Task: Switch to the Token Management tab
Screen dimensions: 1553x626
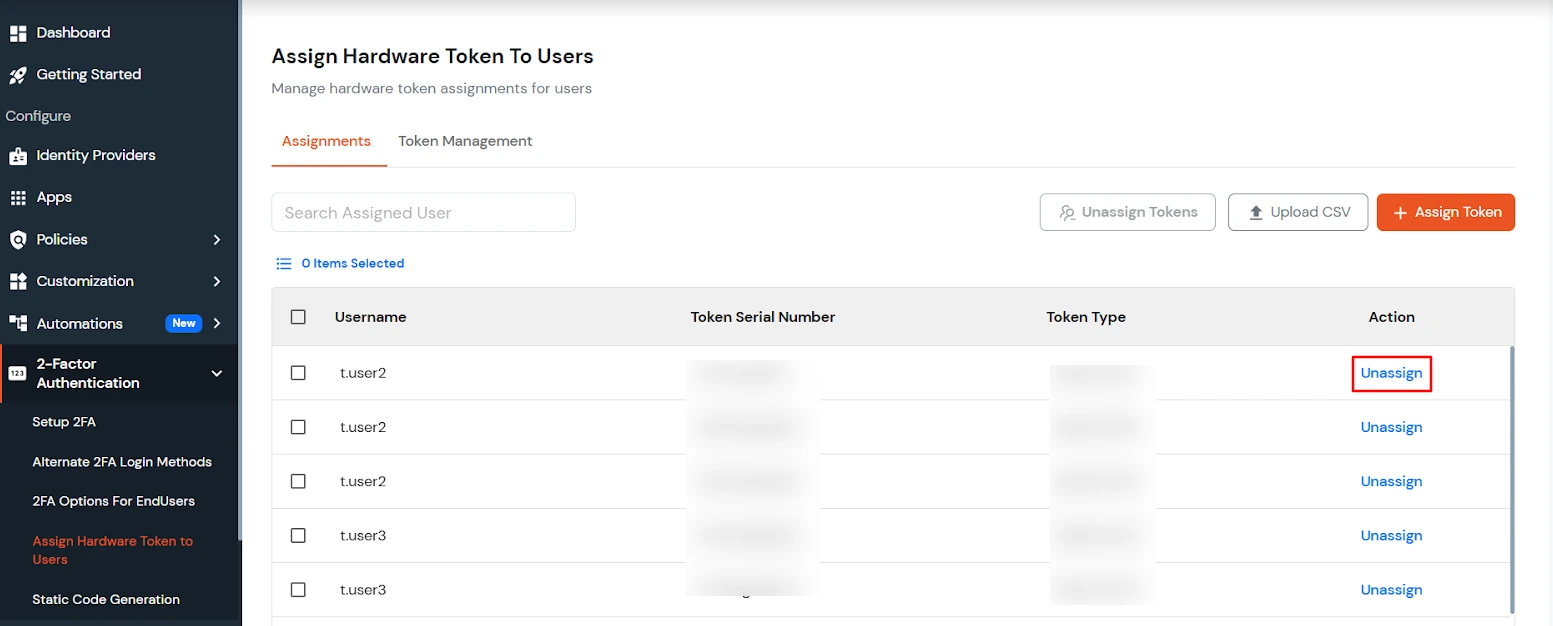Action: (465, 141)
